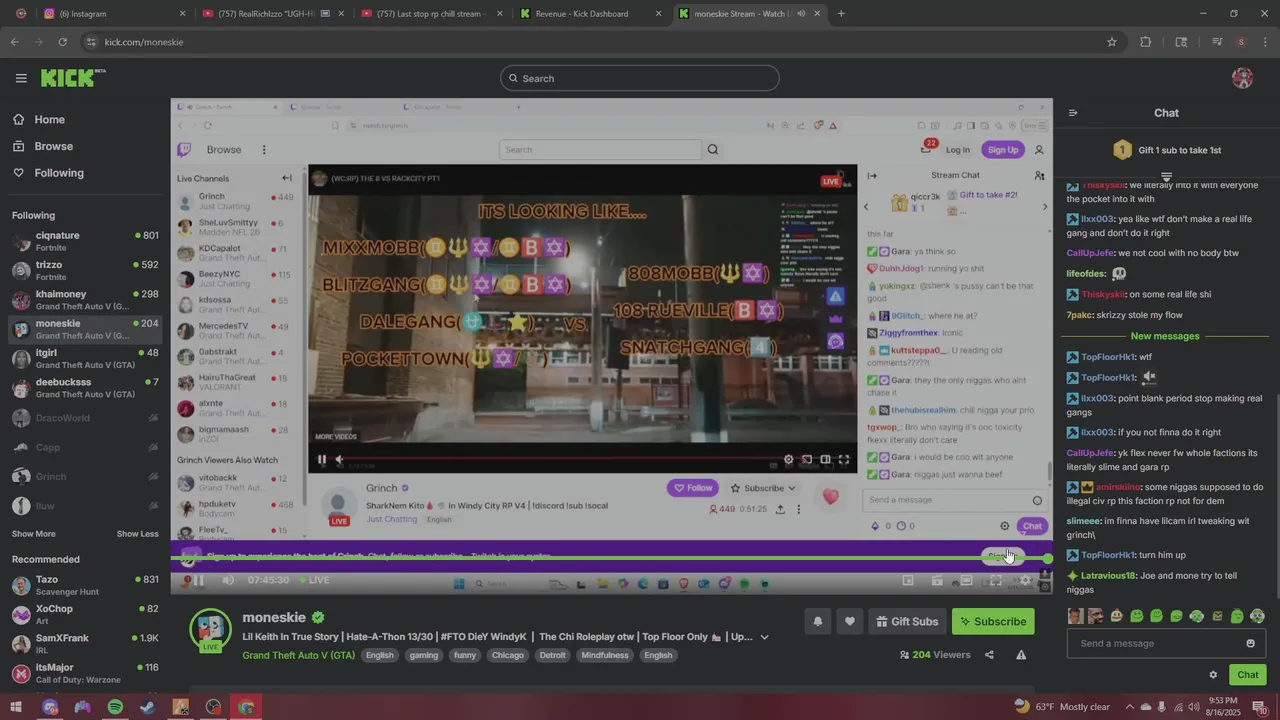1280x720 pixels.
Task: Open khaimoney's channel in sidebar
Action: pos(85,300)
